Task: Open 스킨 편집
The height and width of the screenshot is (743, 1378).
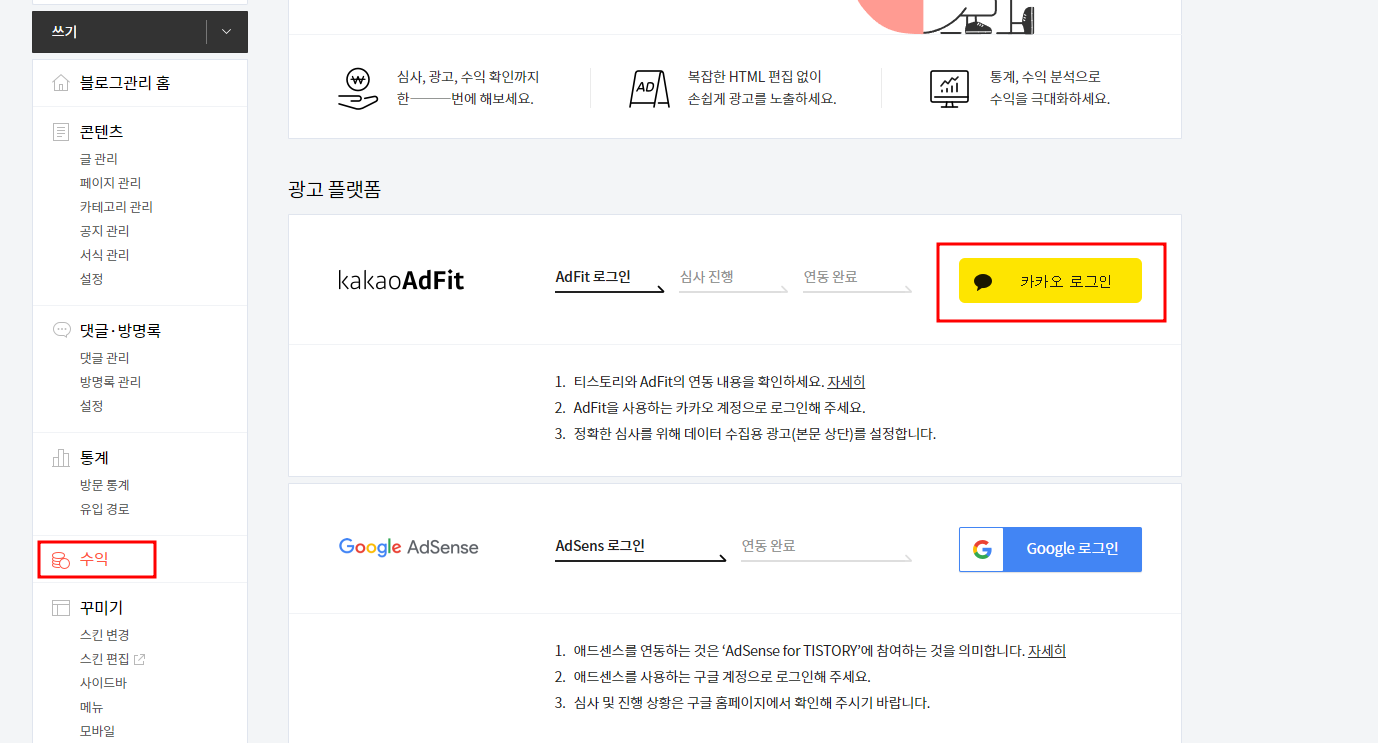Action: (x=105, y=659)
